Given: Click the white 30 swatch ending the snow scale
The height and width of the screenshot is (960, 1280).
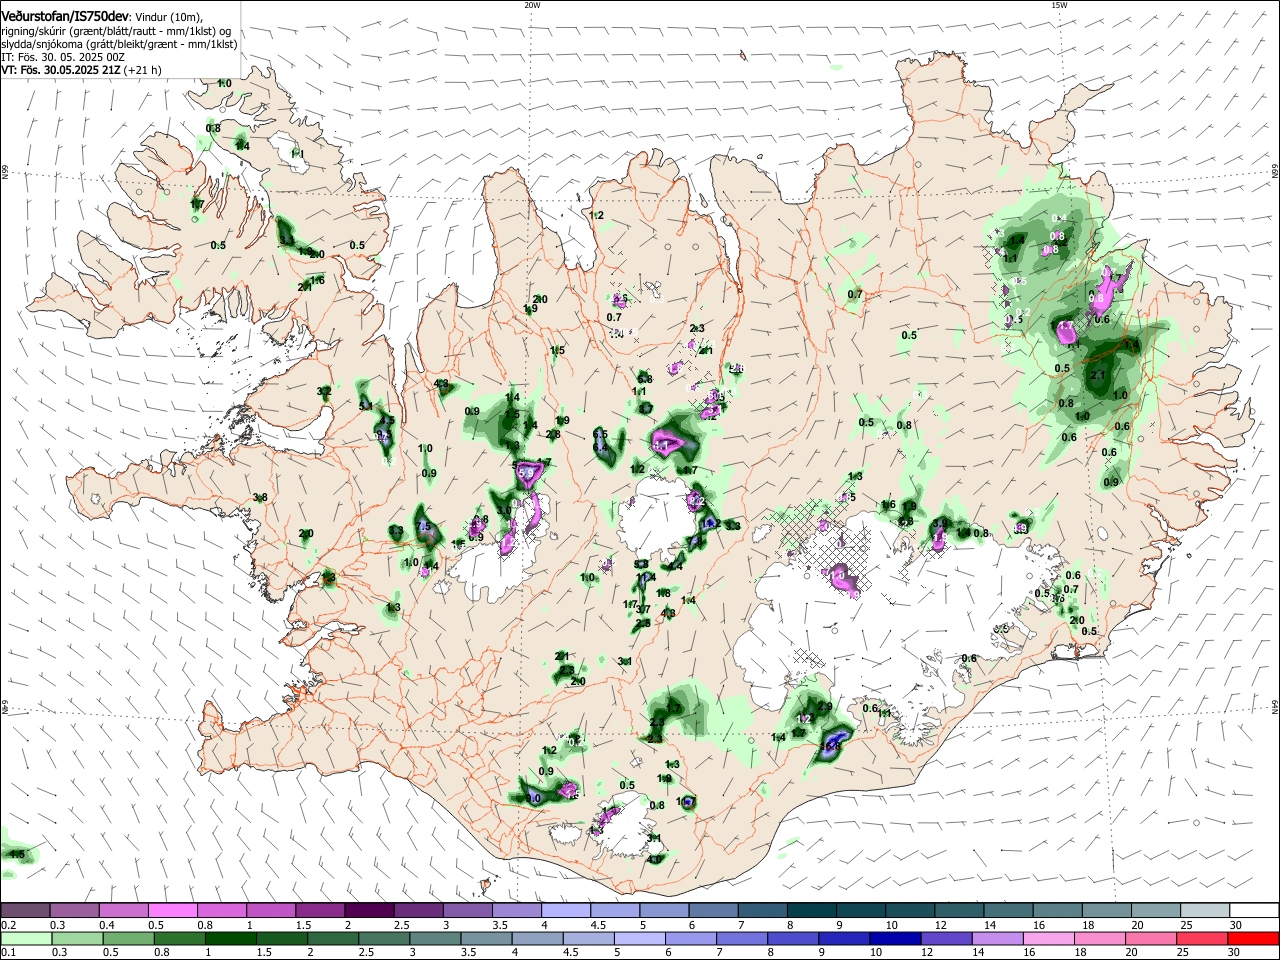Looking at the screenshot, I should point(1254,910).
